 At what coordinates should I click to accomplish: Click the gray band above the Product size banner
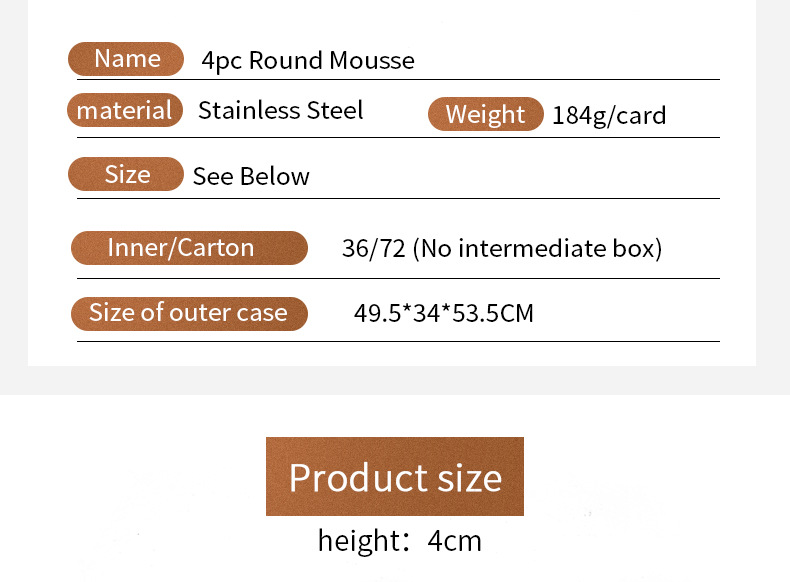pos(395,380)
